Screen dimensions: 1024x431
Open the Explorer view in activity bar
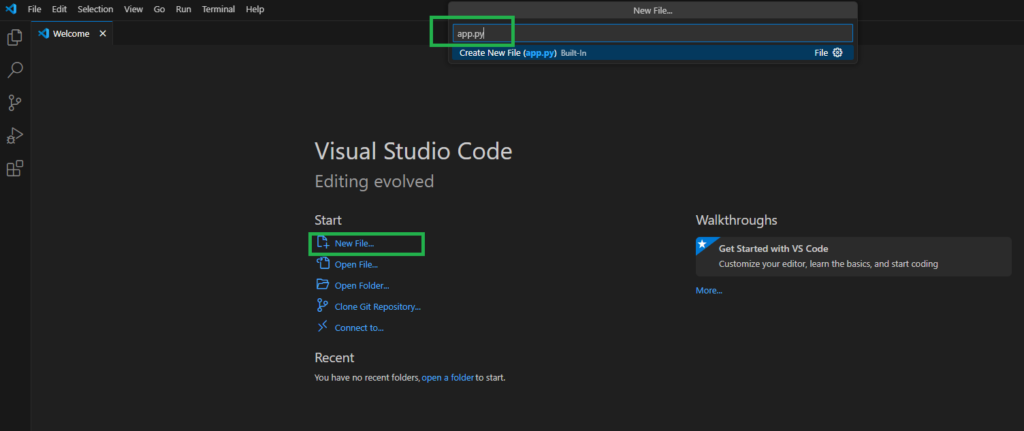[x=15, y=38]
